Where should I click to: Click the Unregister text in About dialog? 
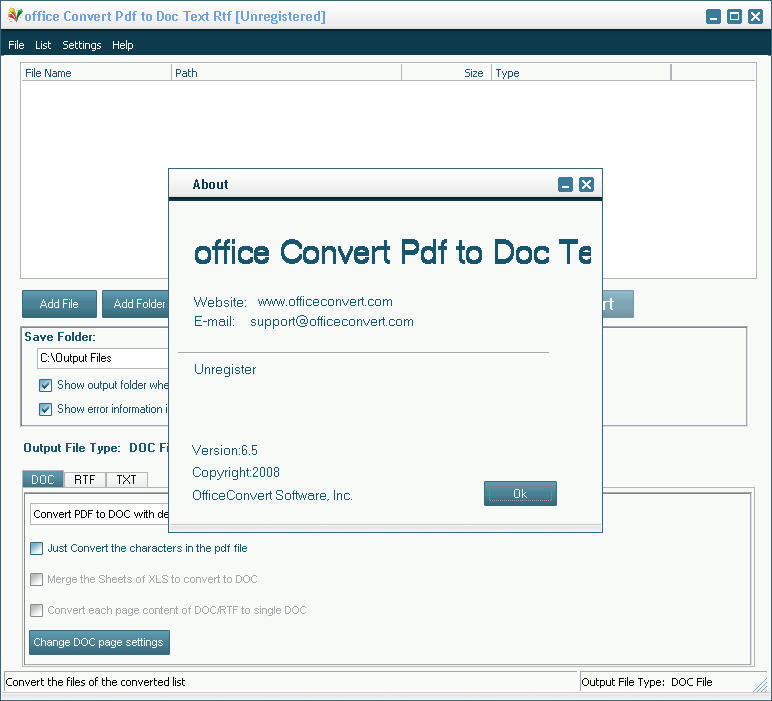click(225, 369)
